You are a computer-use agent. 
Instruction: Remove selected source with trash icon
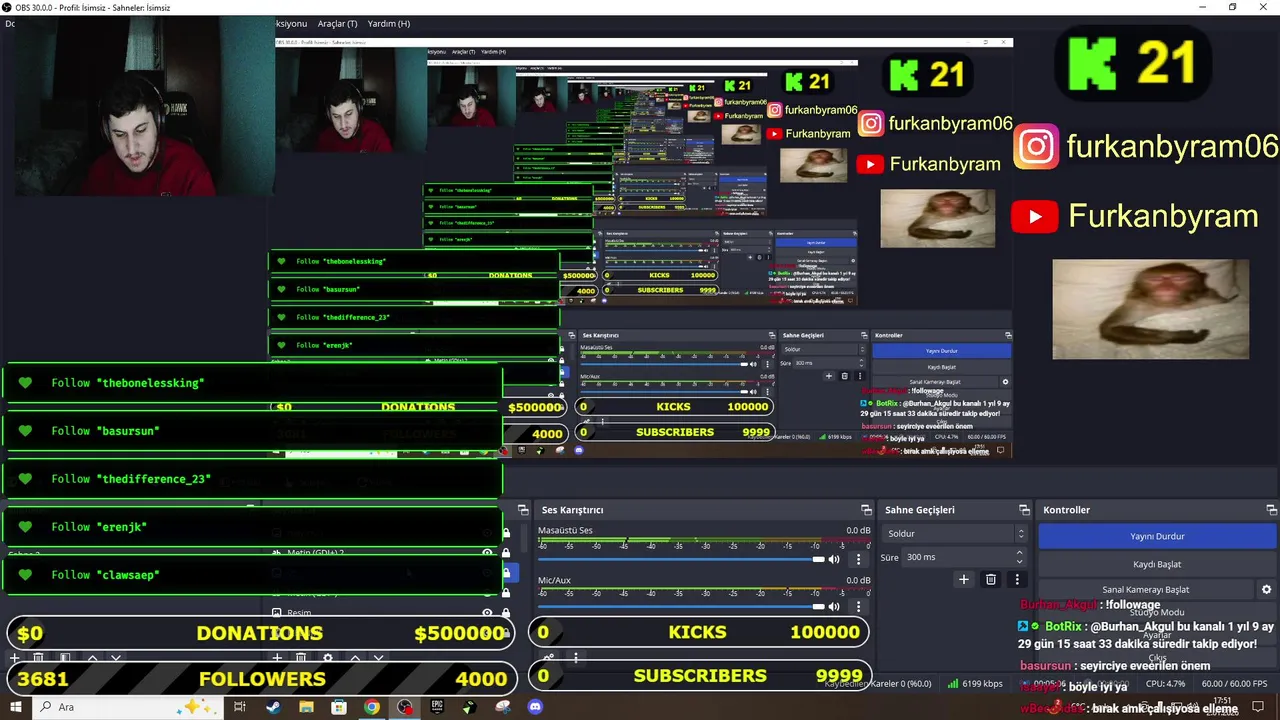click(x=301, y=658)
